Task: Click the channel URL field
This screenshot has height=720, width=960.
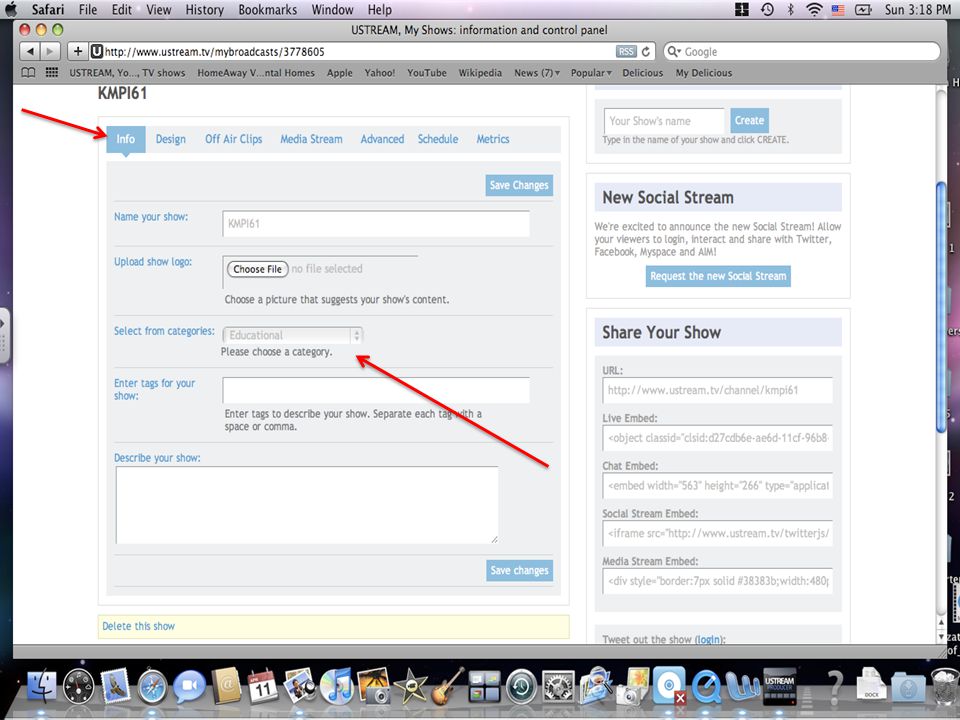Action: point(718,390)
